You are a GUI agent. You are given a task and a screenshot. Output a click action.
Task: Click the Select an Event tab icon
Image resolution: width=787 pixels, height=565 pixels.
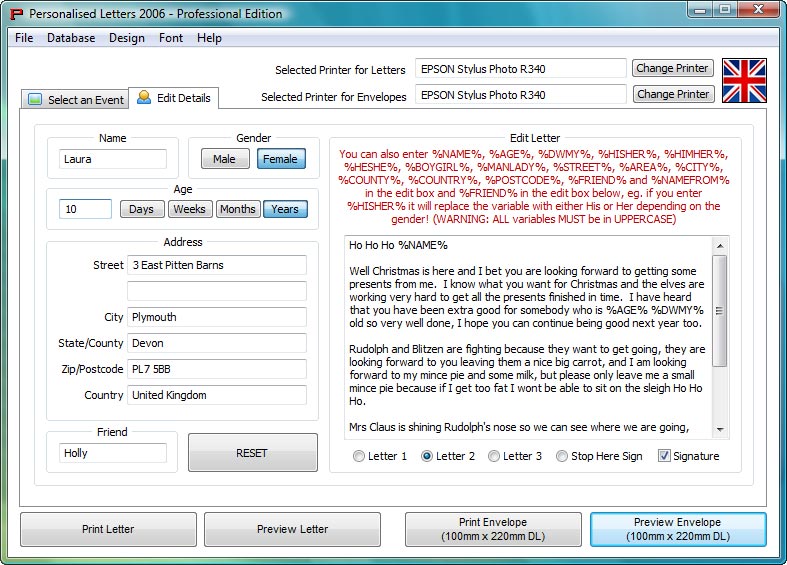coord(35,99)
